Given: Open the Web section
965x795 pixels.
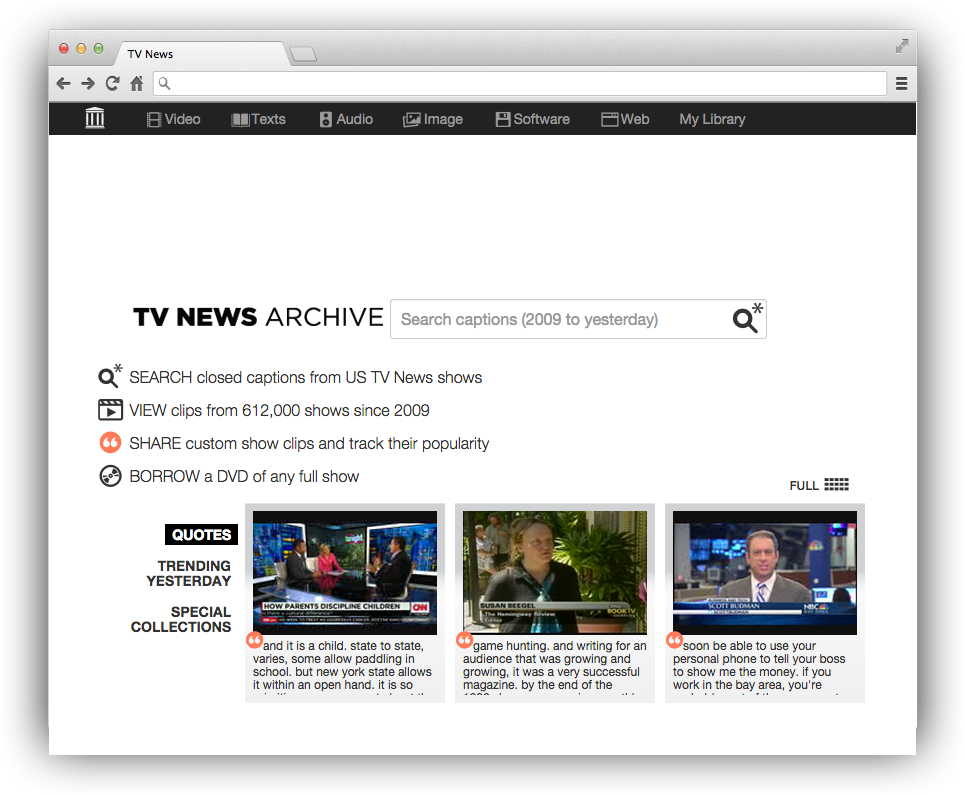Looking at the screenshot, I should [x=625, y=119].
